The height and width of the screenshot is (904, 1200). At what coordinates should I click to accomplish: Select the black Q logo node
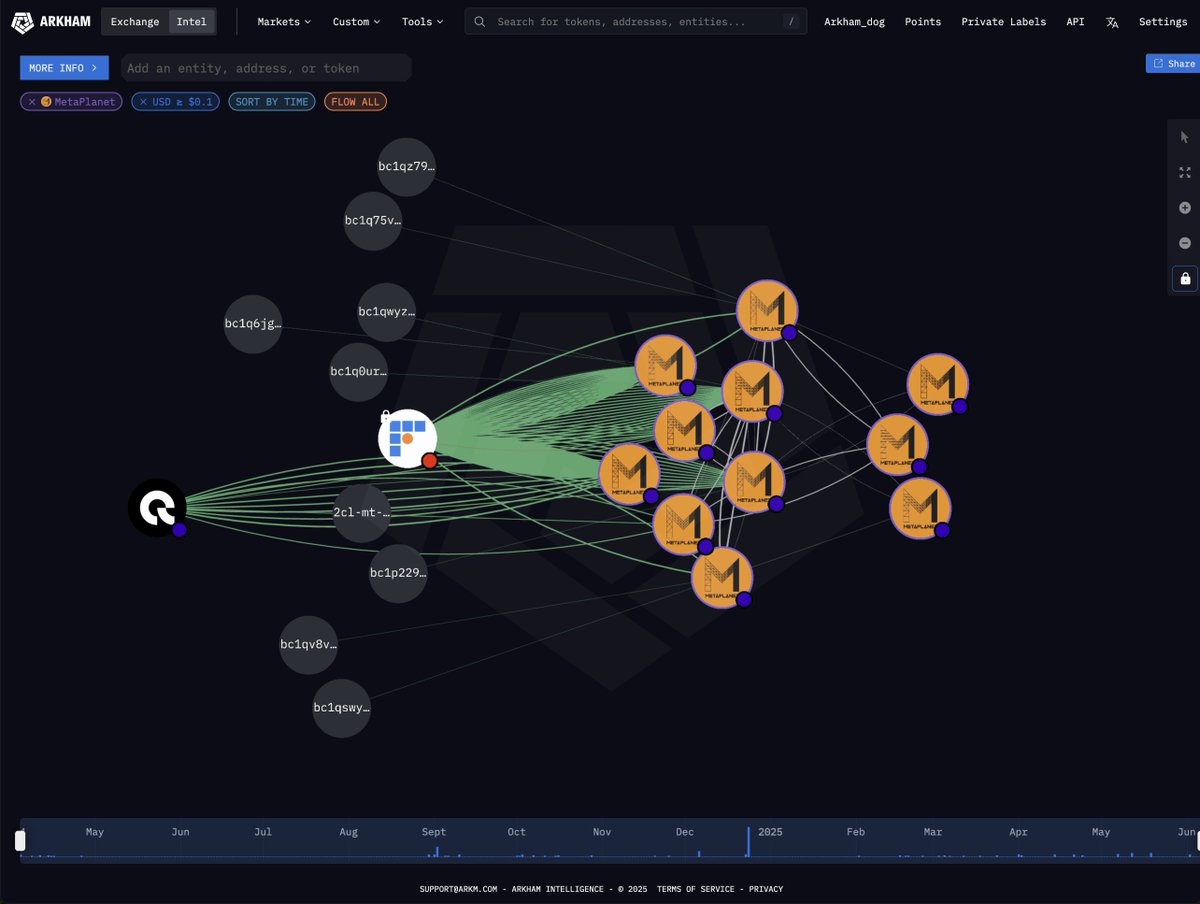[157, 508]
